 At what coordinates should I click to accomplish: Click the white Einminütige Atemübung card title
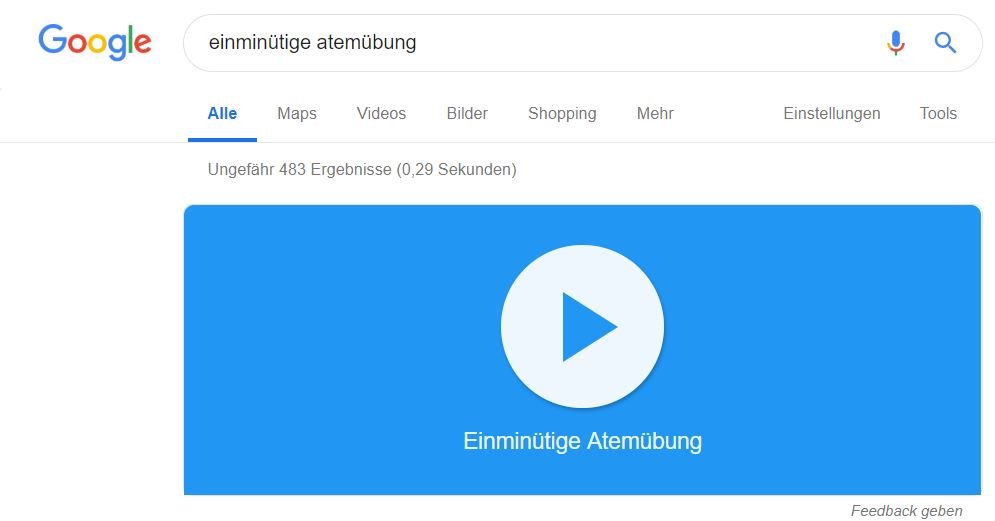tap(583, 441)
